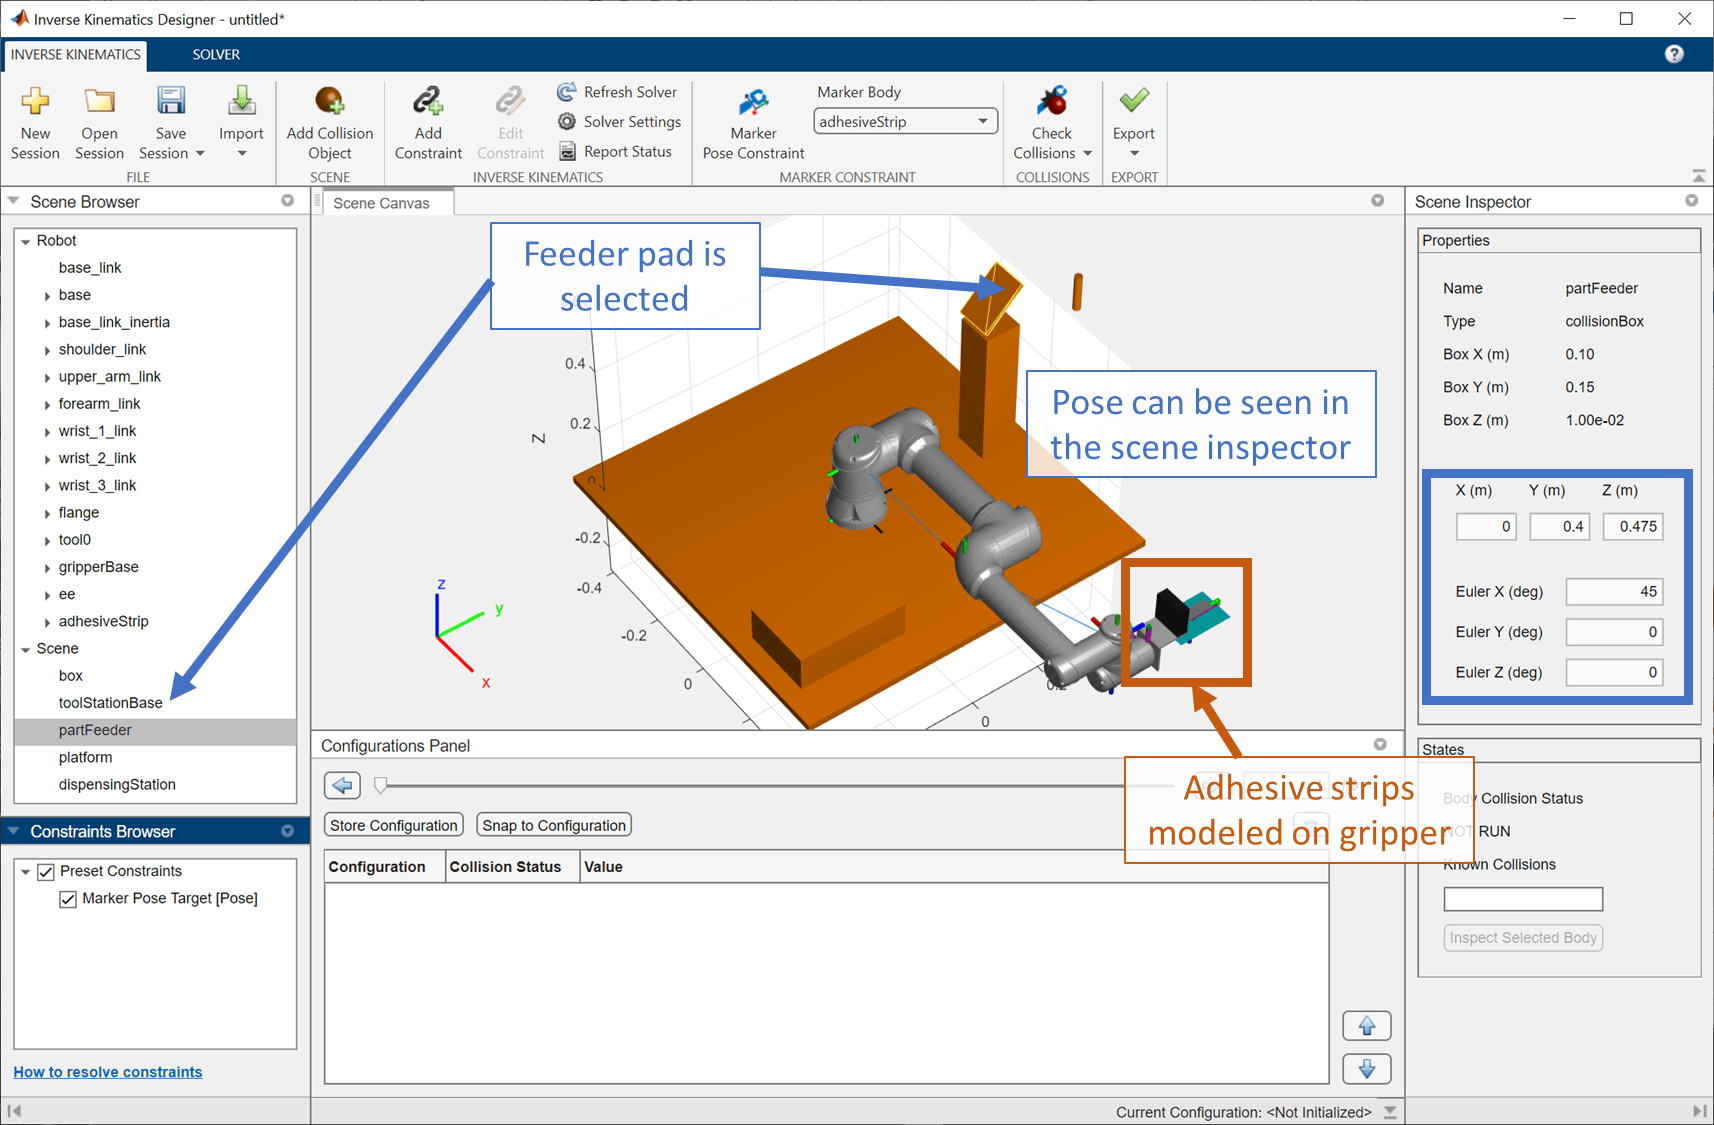Click the Euler X (deg) input field
The width and height of the screenshot is (1714, 1125).
click(x=1614, y=592)
